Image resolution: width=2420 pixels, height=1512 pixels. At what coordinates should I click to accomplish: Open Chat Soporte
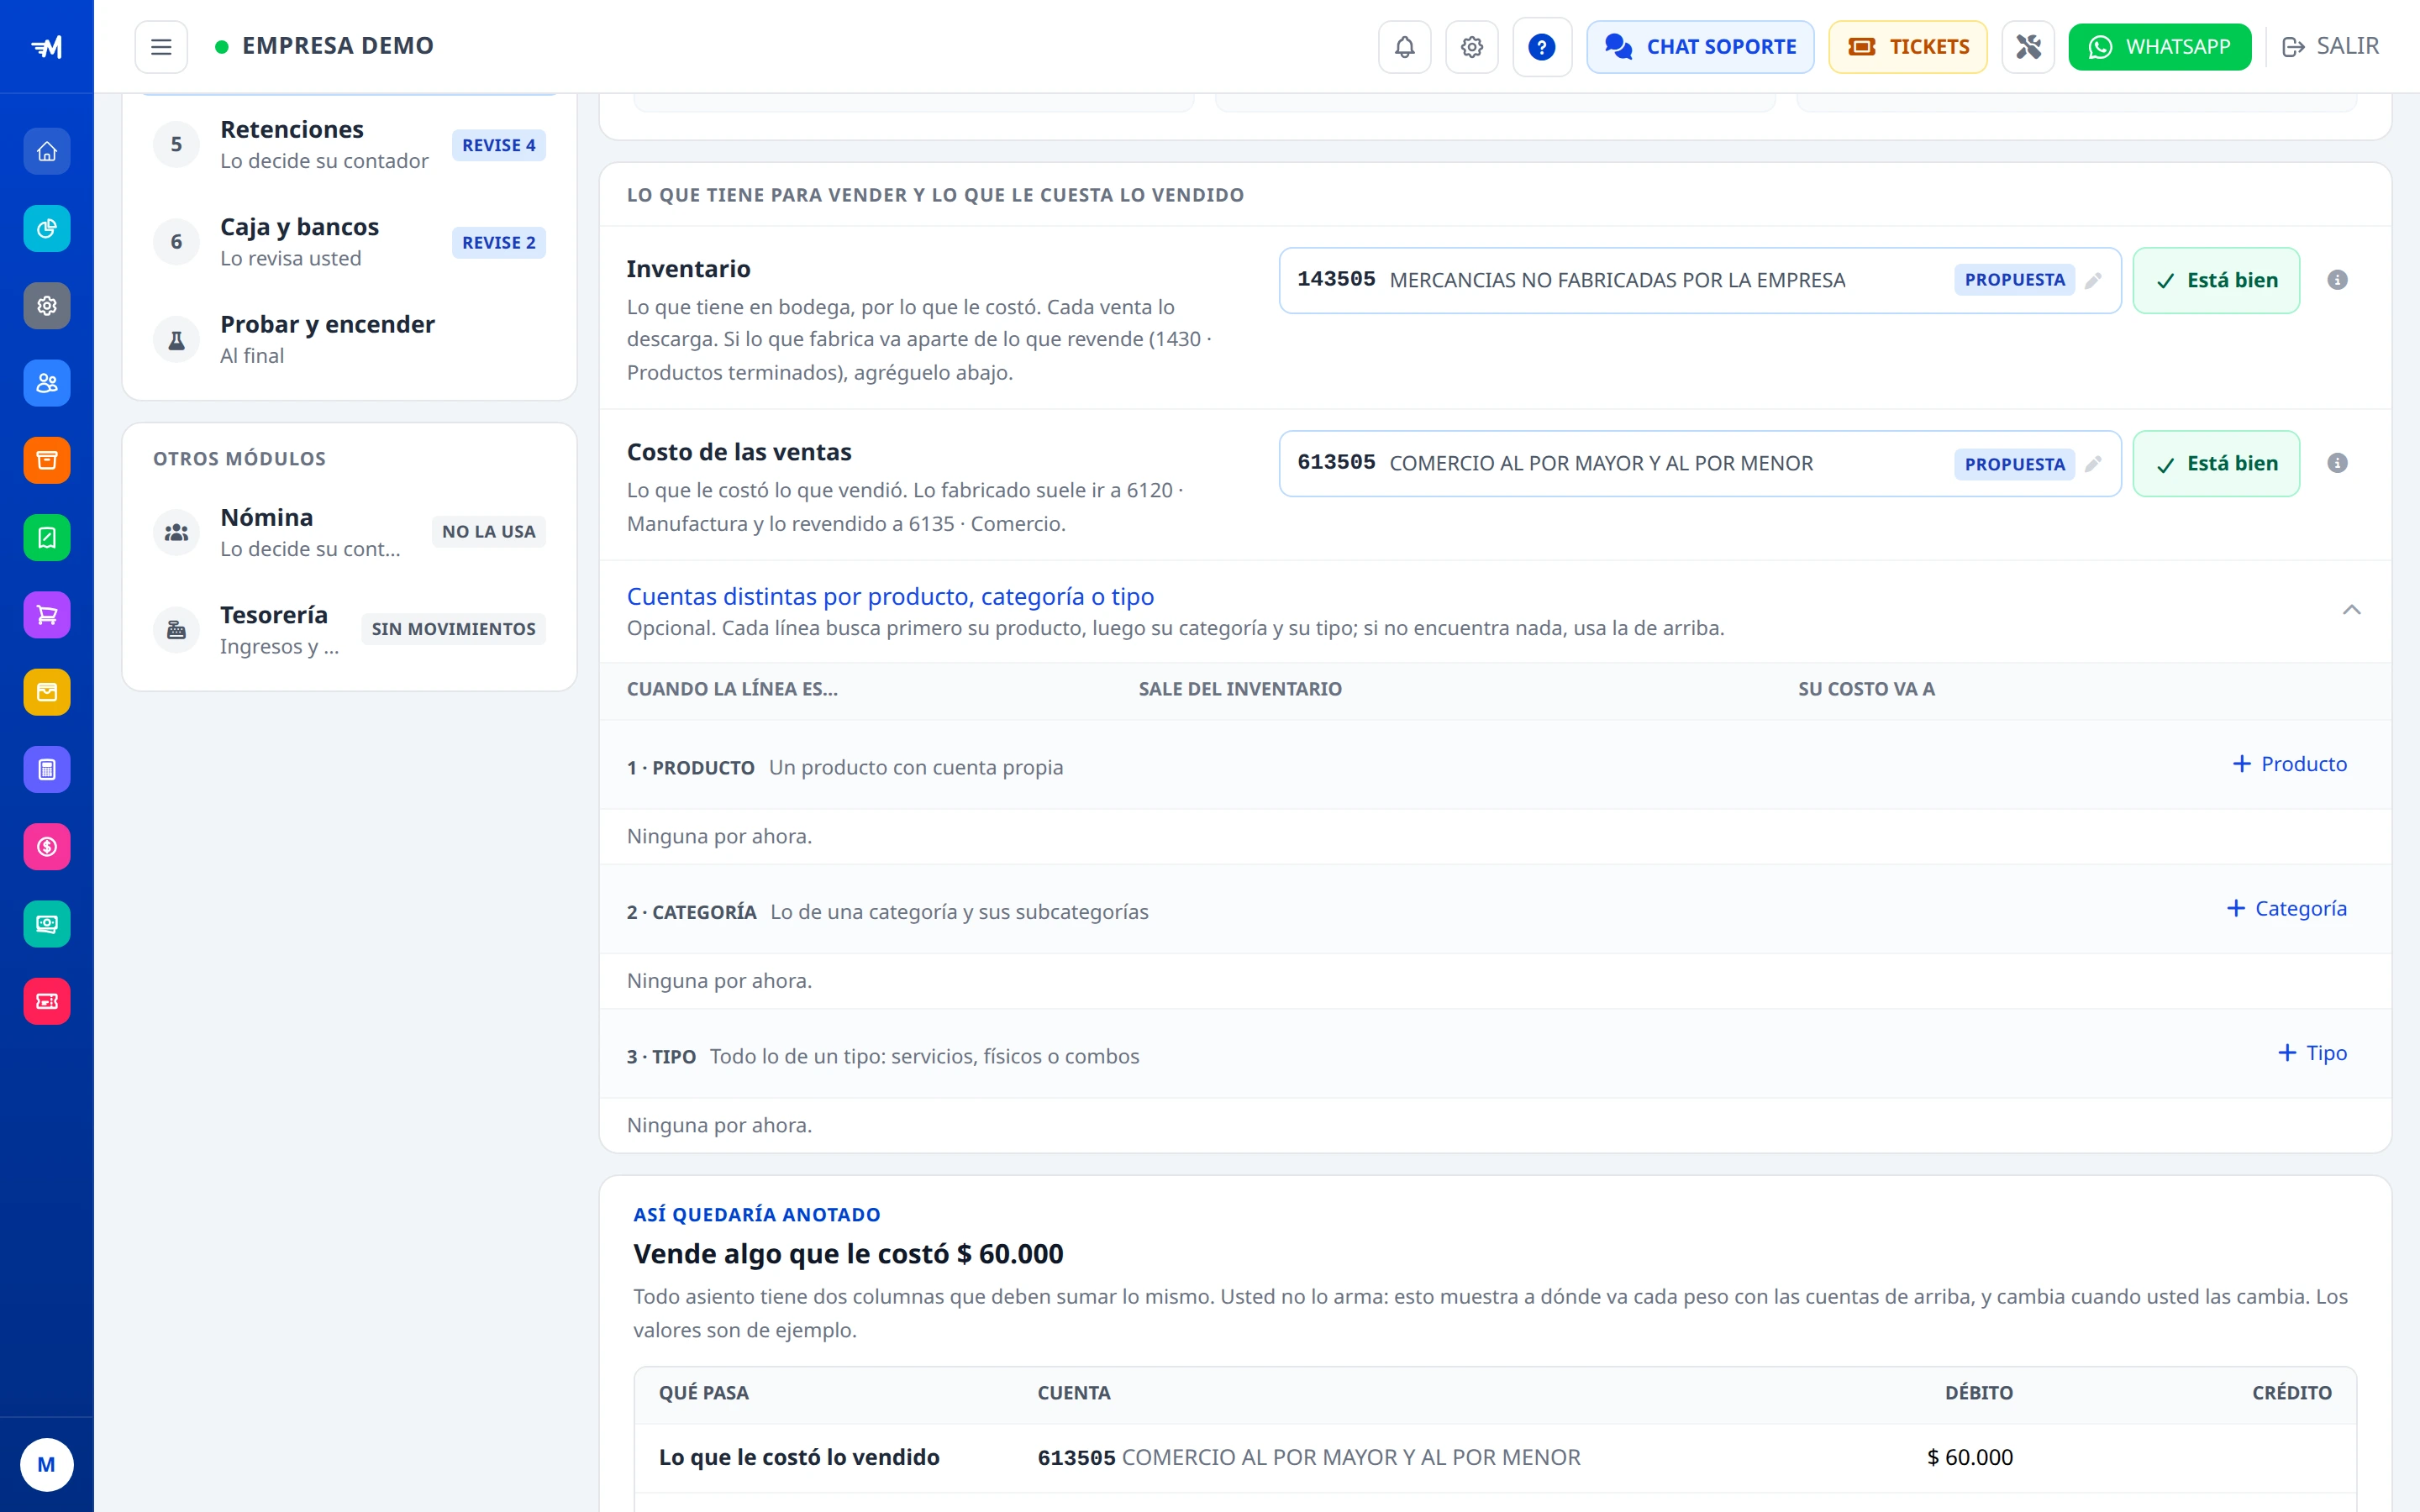click(1700, 47)
